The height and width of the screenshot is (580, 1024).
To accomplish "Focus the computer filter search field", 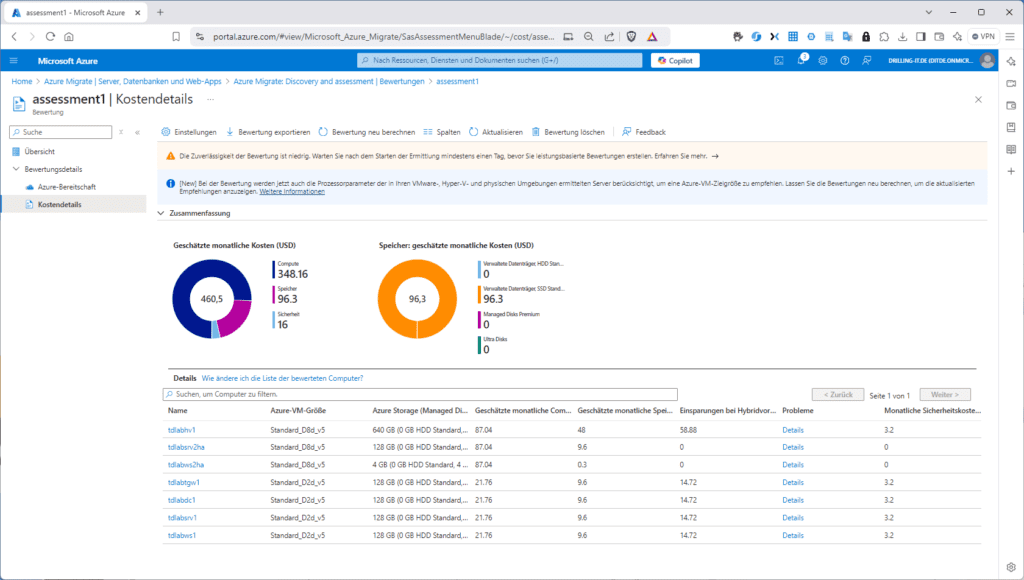I will (420, 395).
